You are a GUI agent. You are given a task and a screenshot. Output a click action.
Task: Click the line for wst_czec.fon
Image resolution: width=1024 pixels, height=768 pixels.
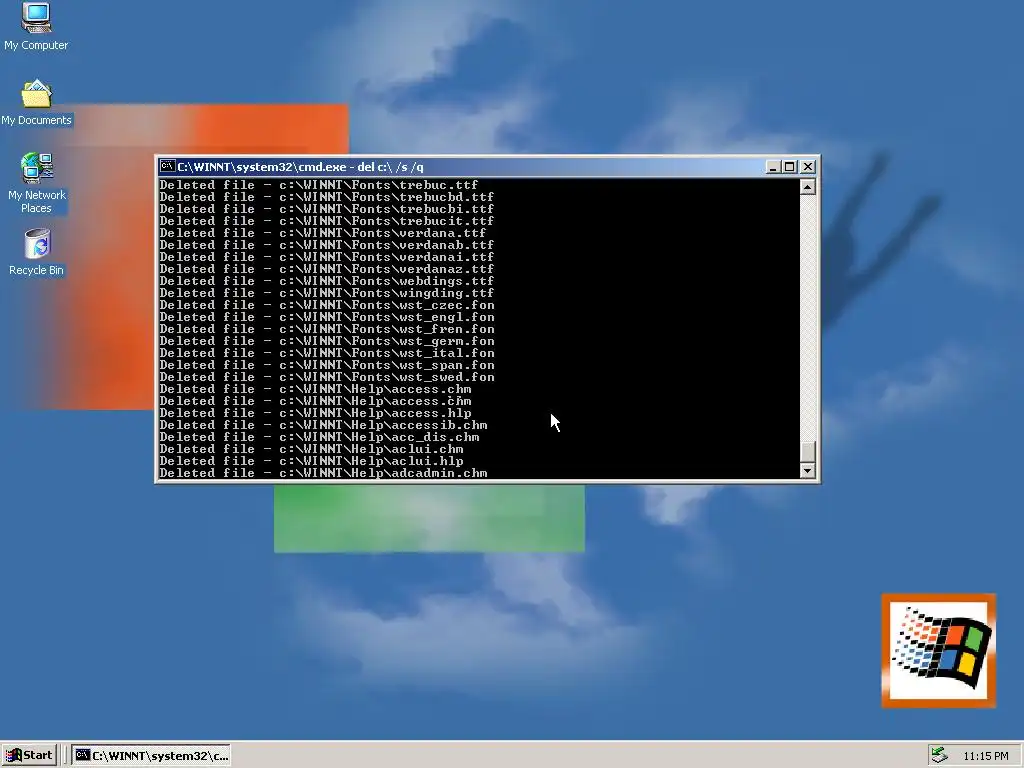click(x=327, y=305)
